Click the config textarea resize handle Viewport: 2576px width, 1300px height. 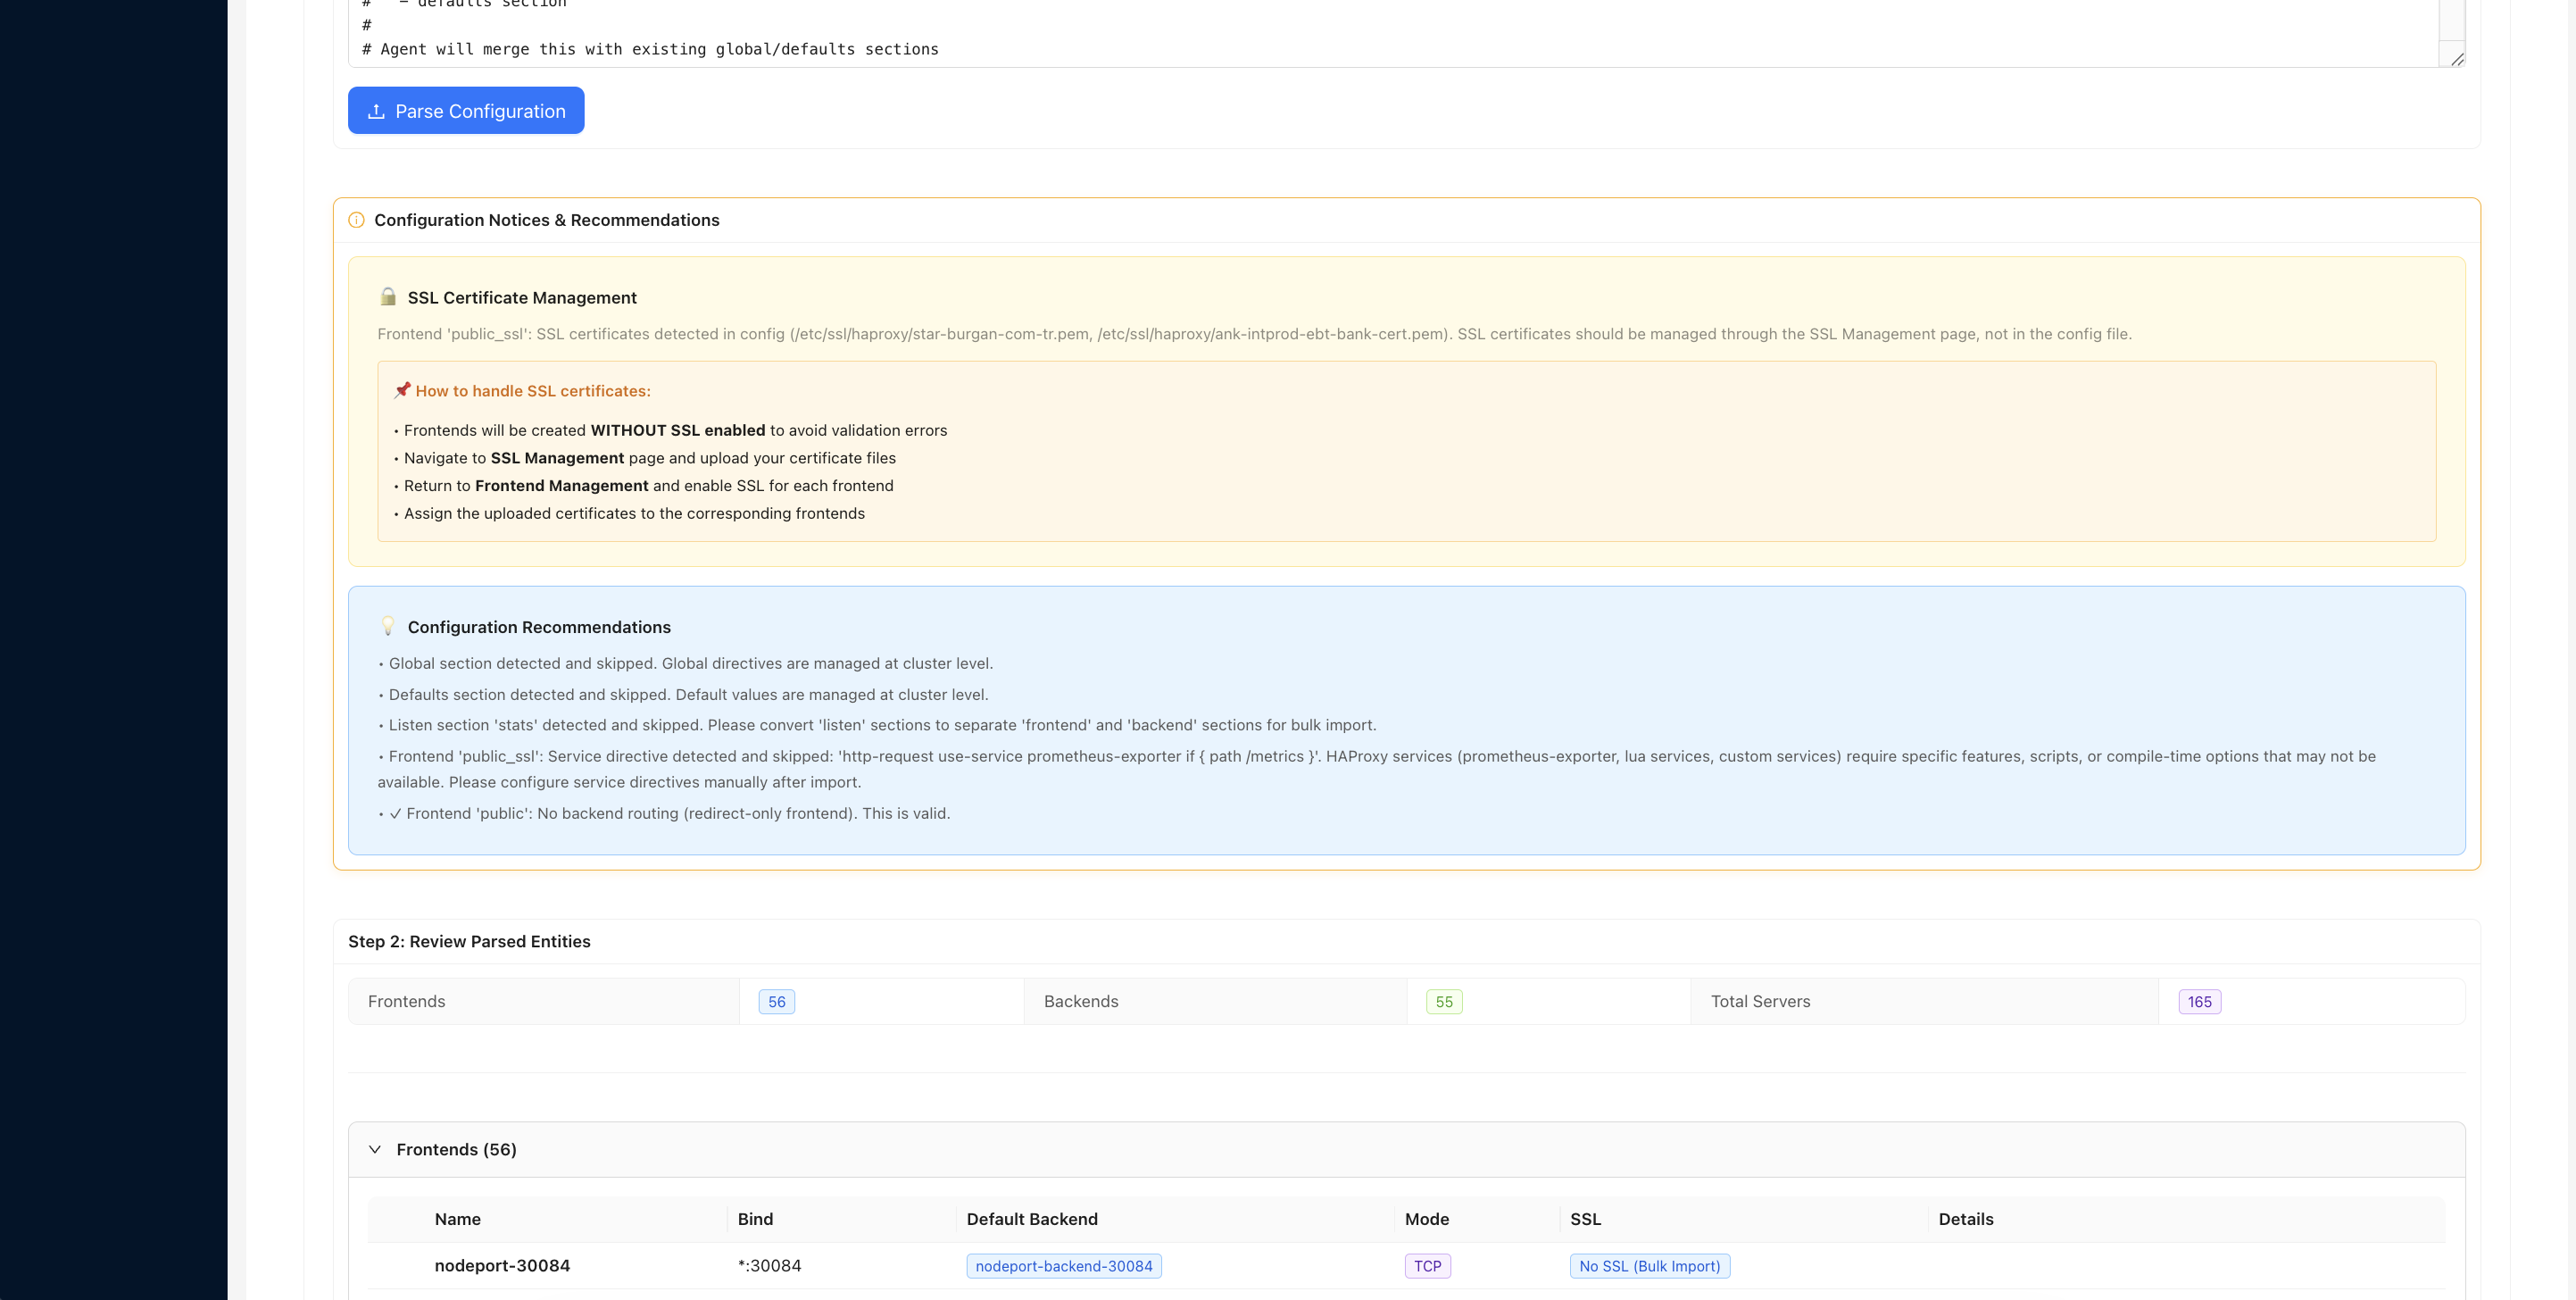2457,59
